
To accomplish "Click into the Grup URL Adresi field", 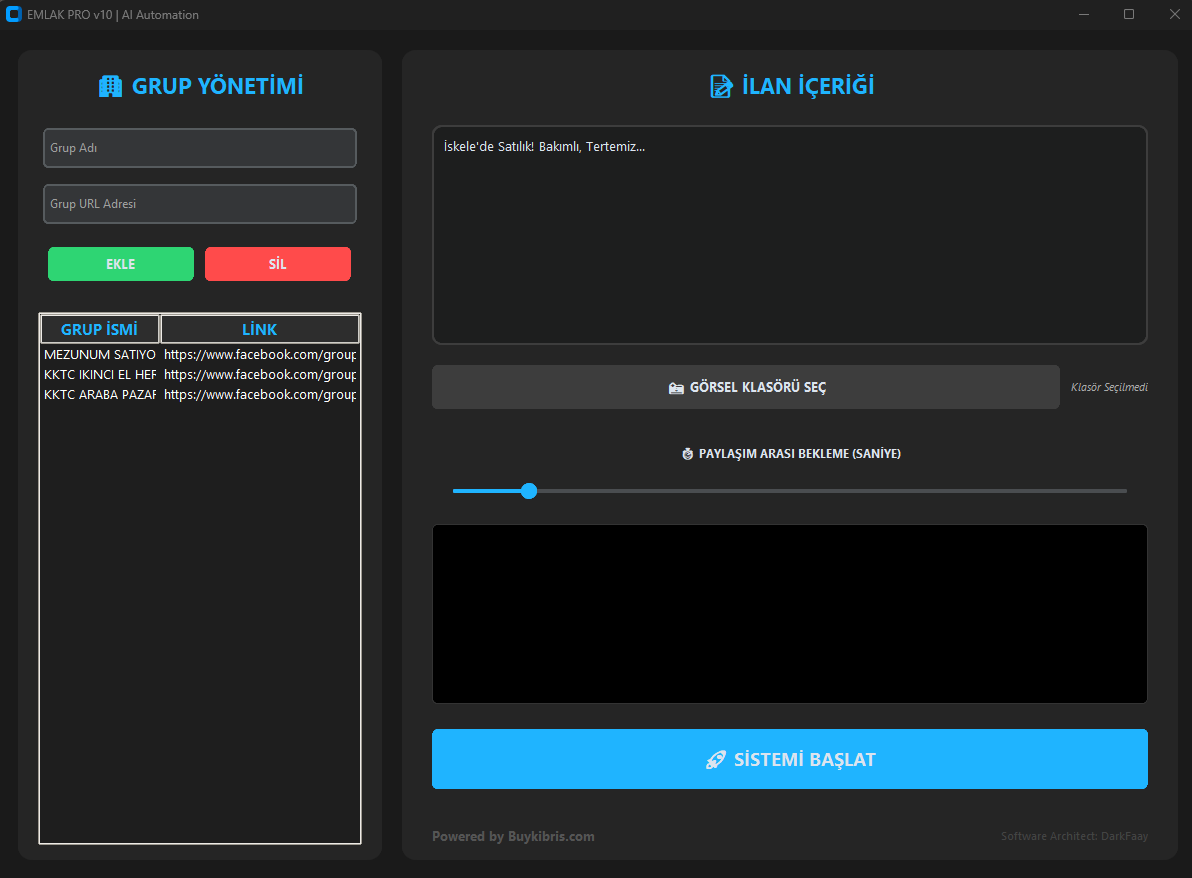I will 200,204.
